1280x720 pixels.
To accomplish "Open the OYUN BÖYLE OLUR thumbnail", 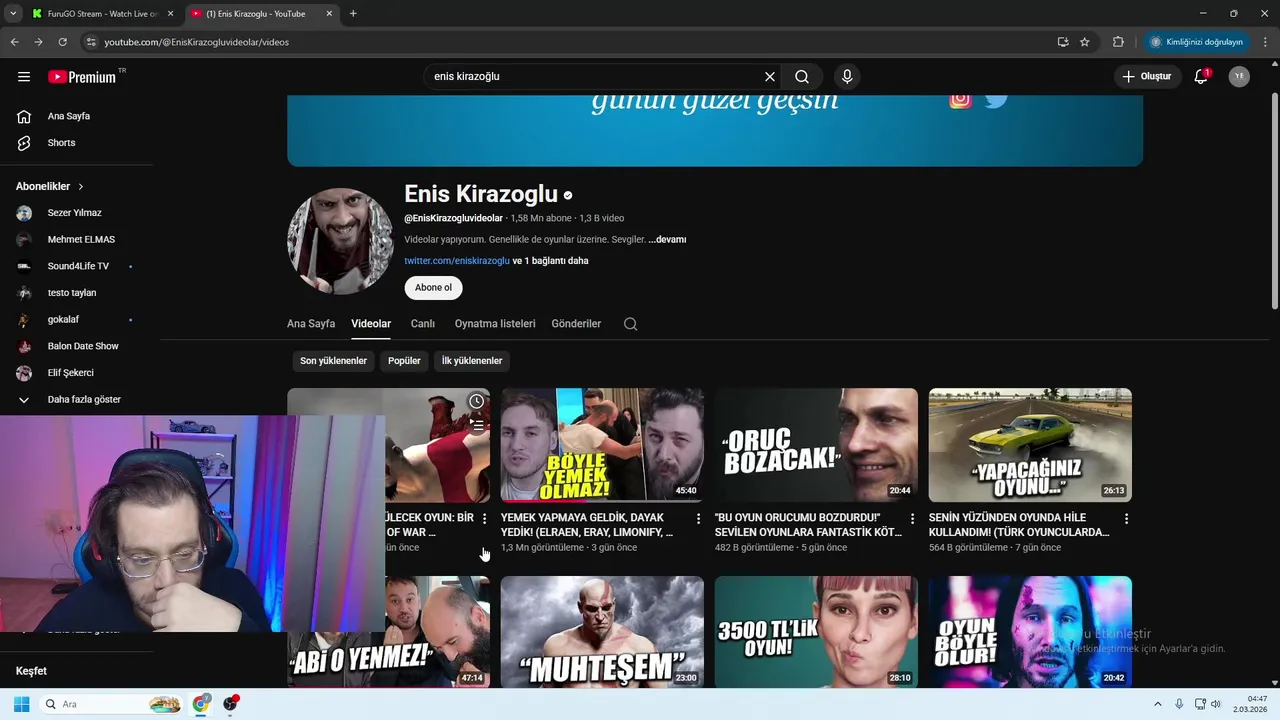I will 1030,632.
